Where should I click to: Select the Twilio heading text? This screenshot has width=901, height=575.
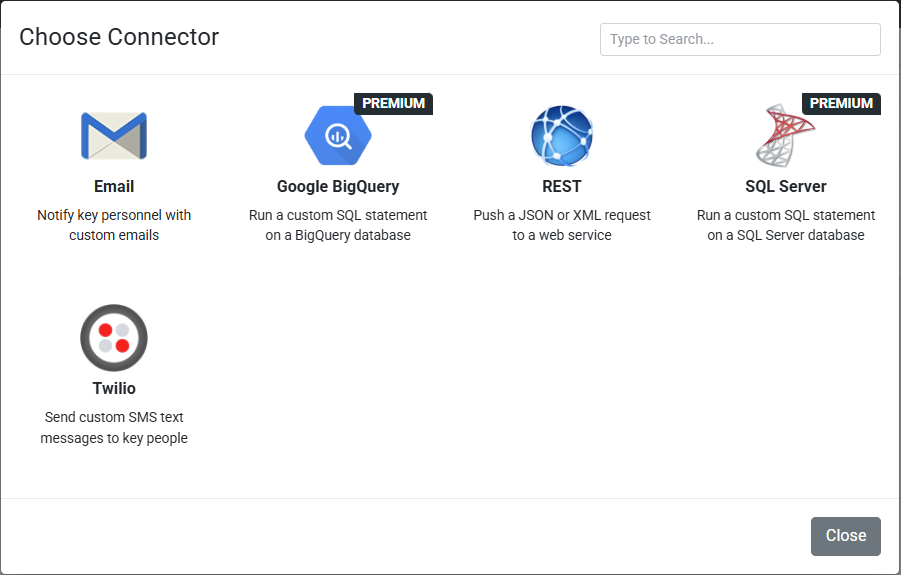(x=114, y=389)
